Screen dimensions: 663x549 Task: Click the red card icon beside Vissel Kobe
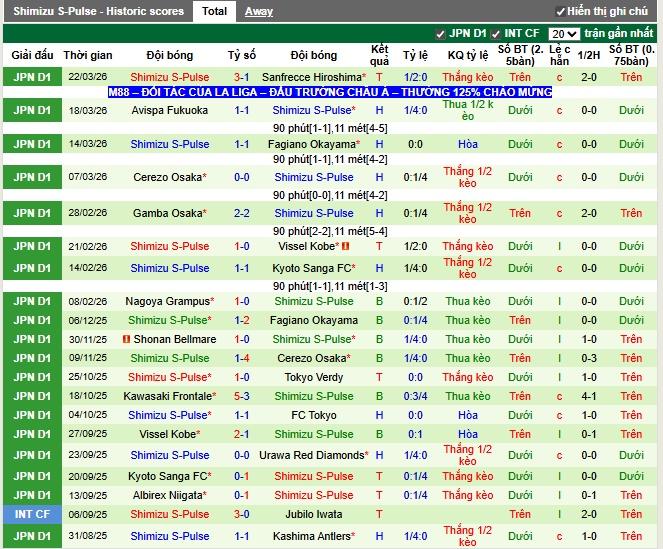tap(345, 246)
